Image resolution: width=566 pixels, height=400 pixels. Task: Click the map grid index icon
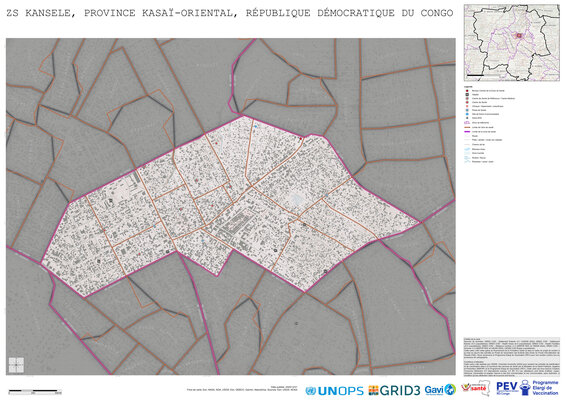(16, 365)
